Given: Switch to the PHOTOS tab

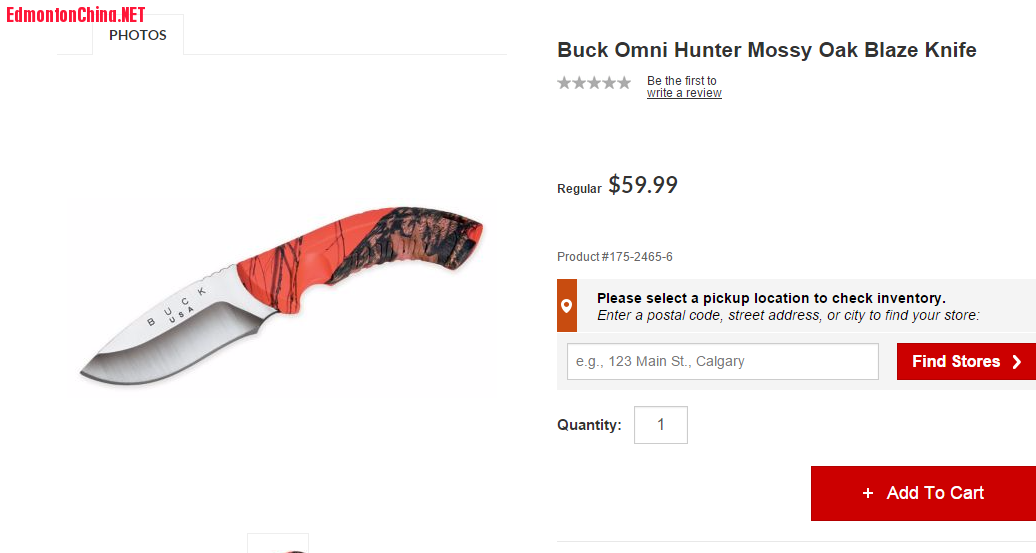Looking at the screenshot, I should point(138,35).
